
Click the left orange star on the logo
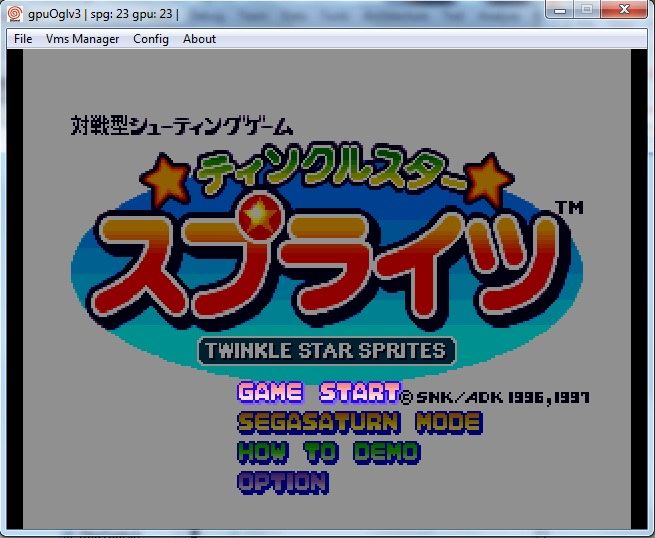pos(163,180)
